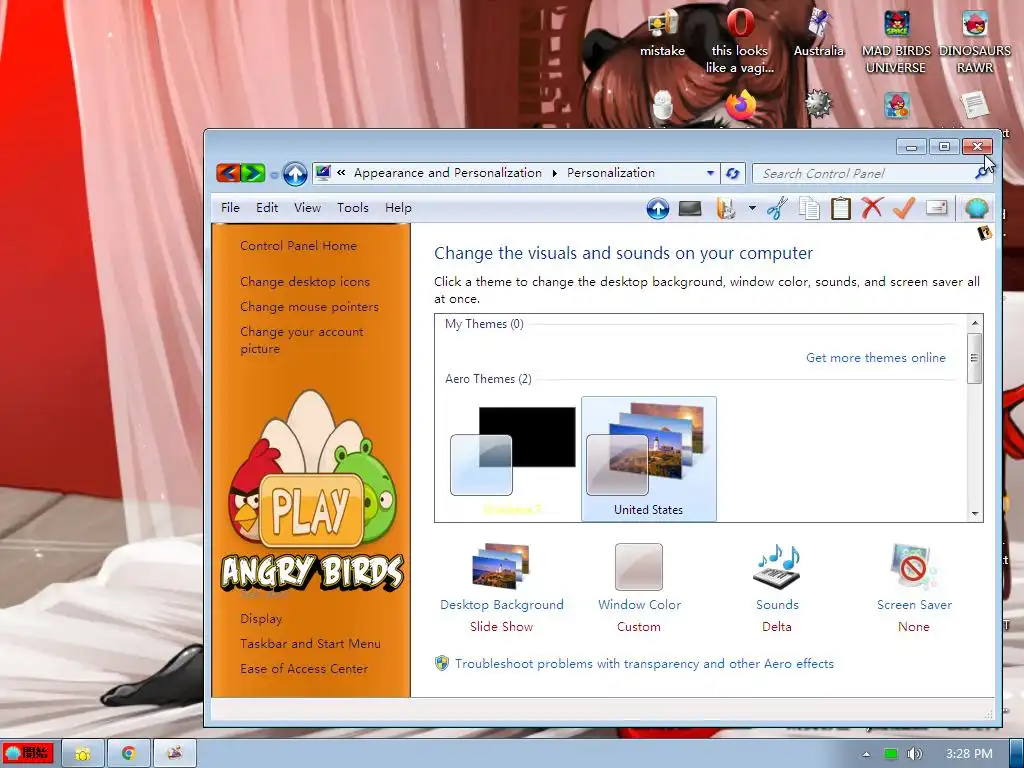Open MAD BIRDS UNIVERSE desktop shortcut

pyautogui.click(x=896, y=40)
